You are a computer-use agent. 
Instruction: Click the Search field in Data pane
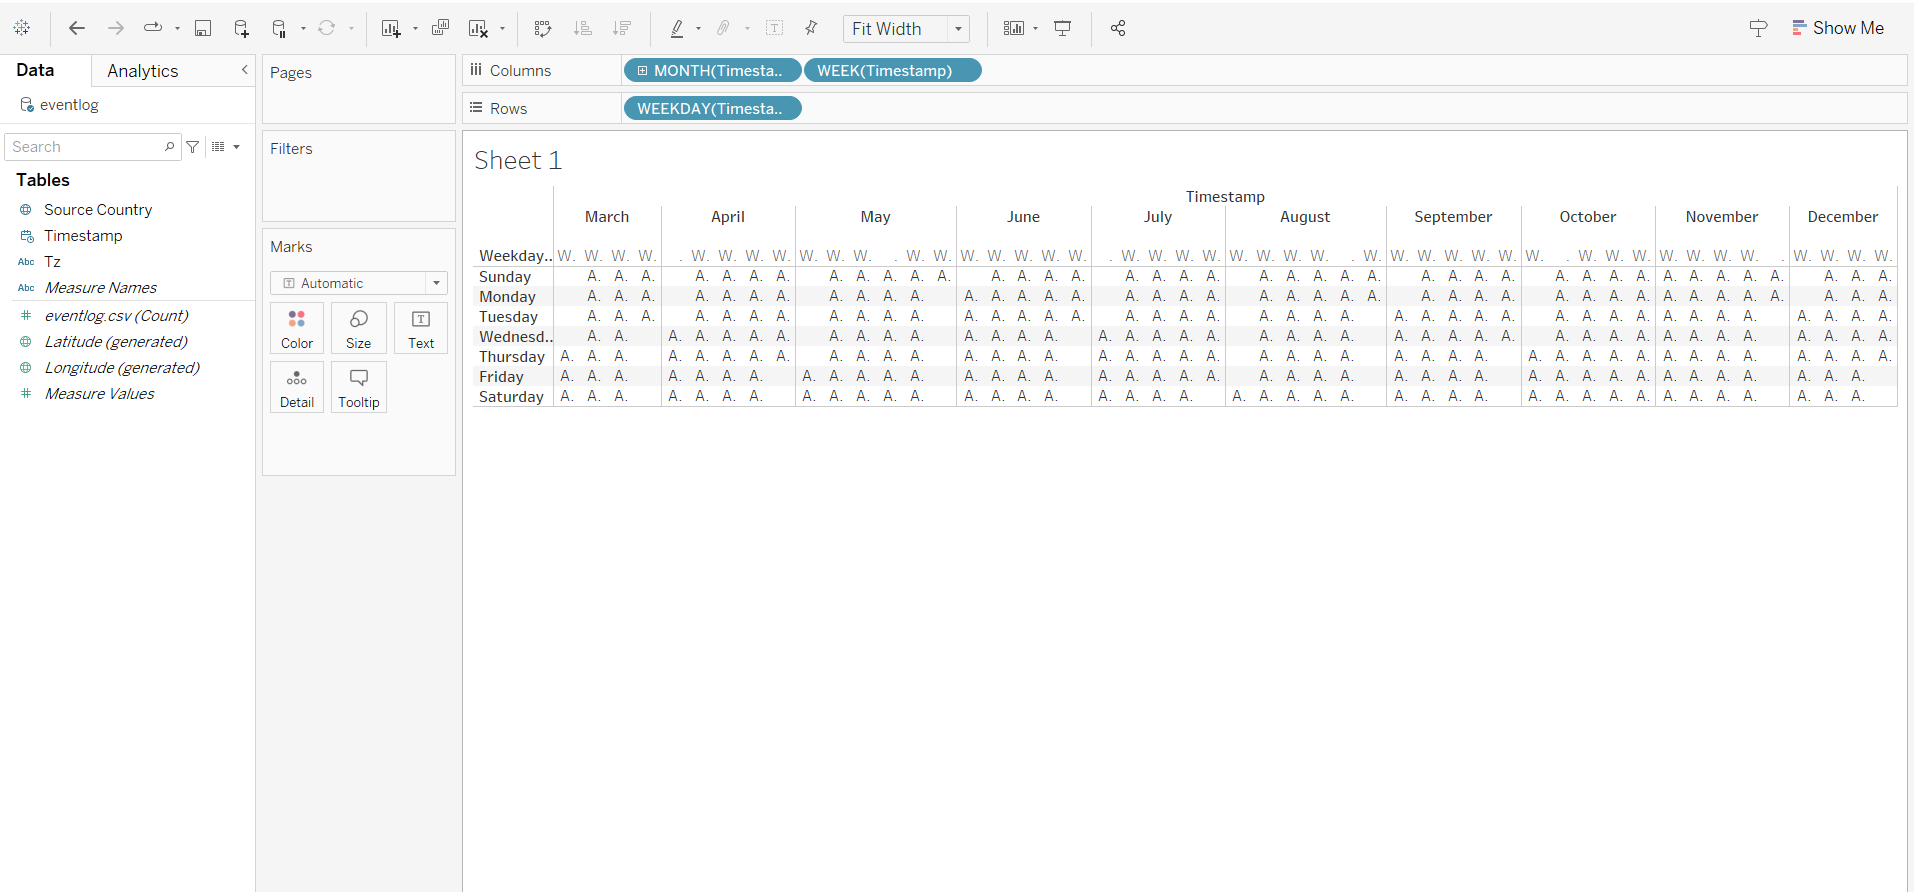click(86, 147)
